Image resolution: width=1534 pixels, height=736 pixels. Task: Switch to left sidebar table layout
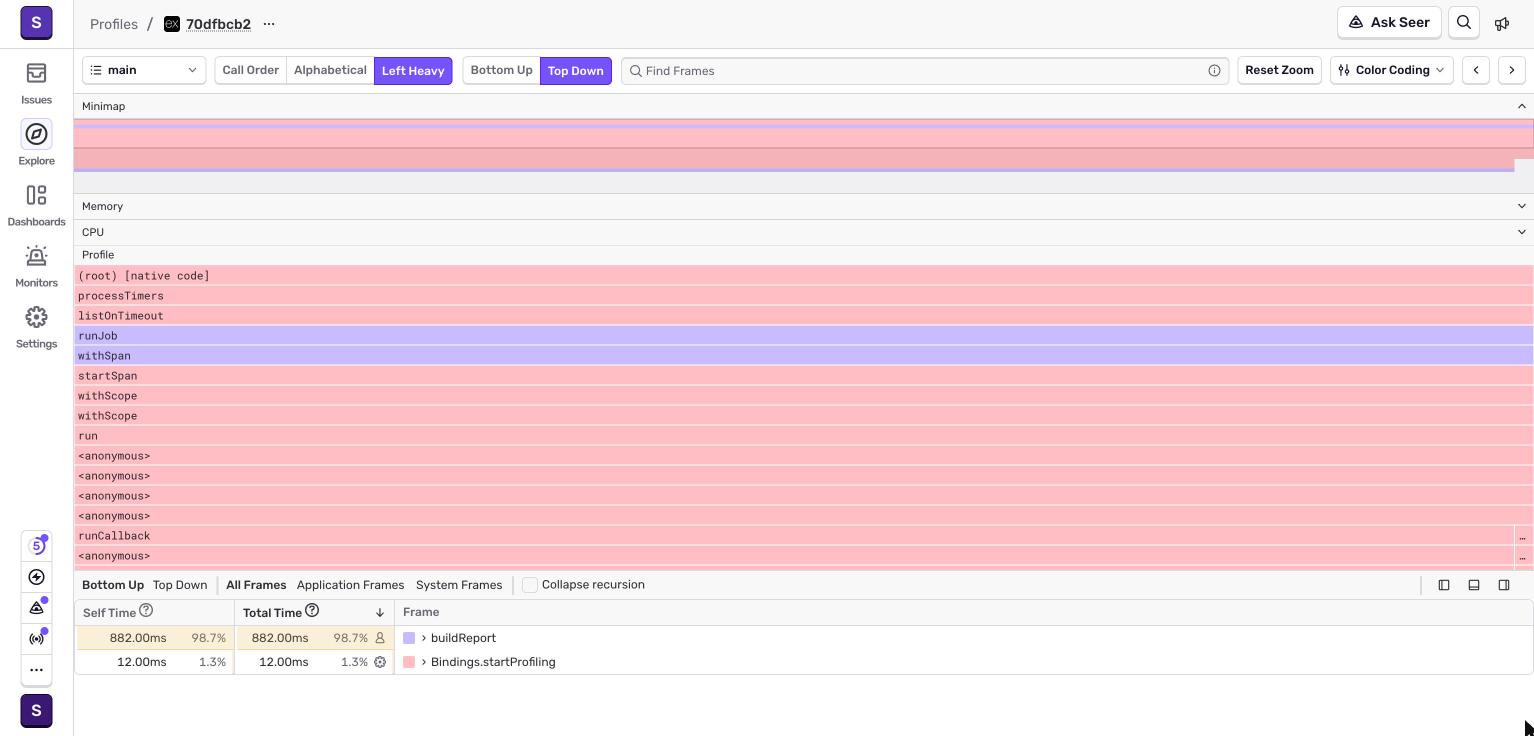[x=1444, y=585]
